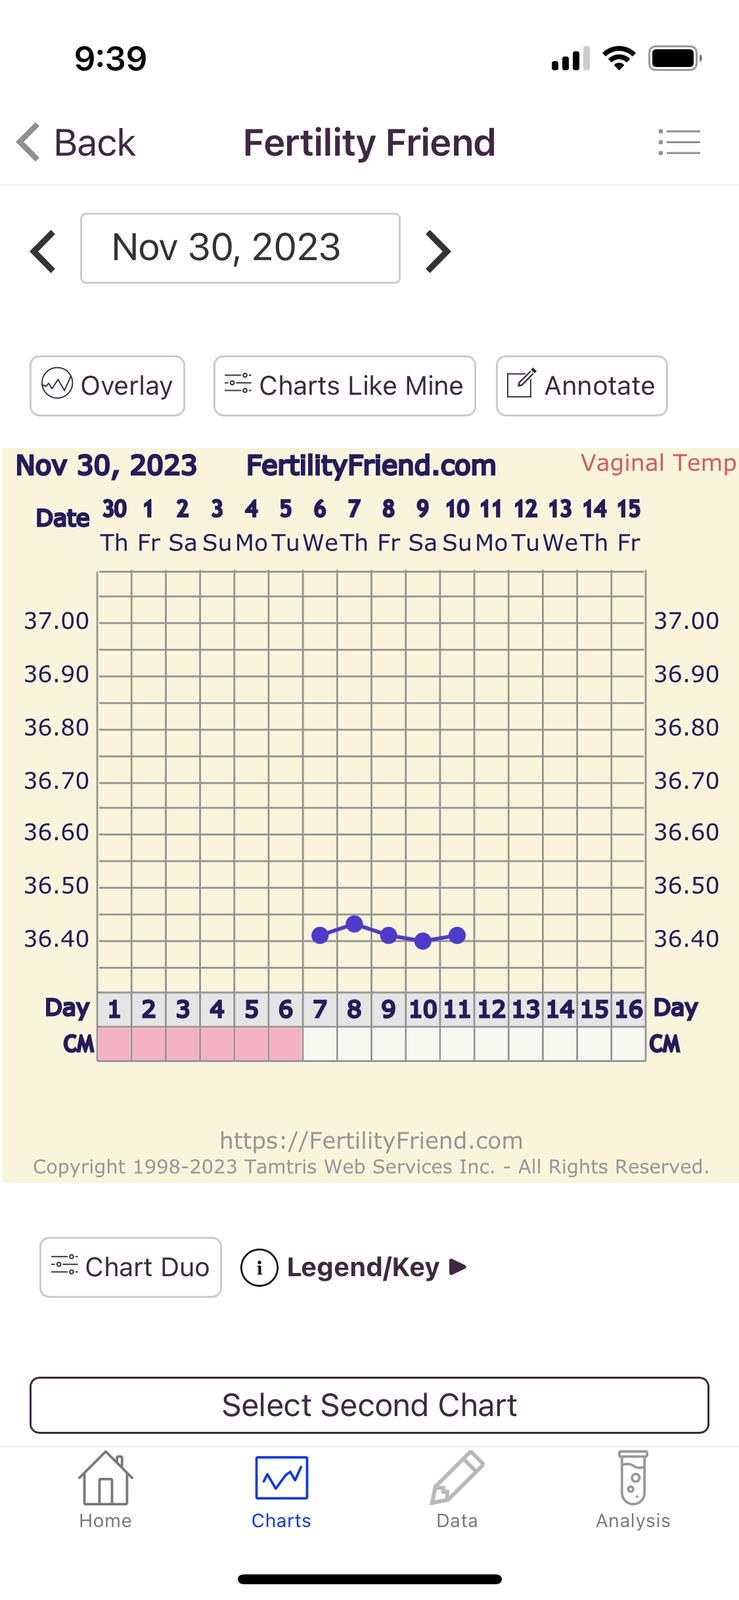Tap the Legend/Key info circle icon
739x1600 pixels.
click(259, 1268)
